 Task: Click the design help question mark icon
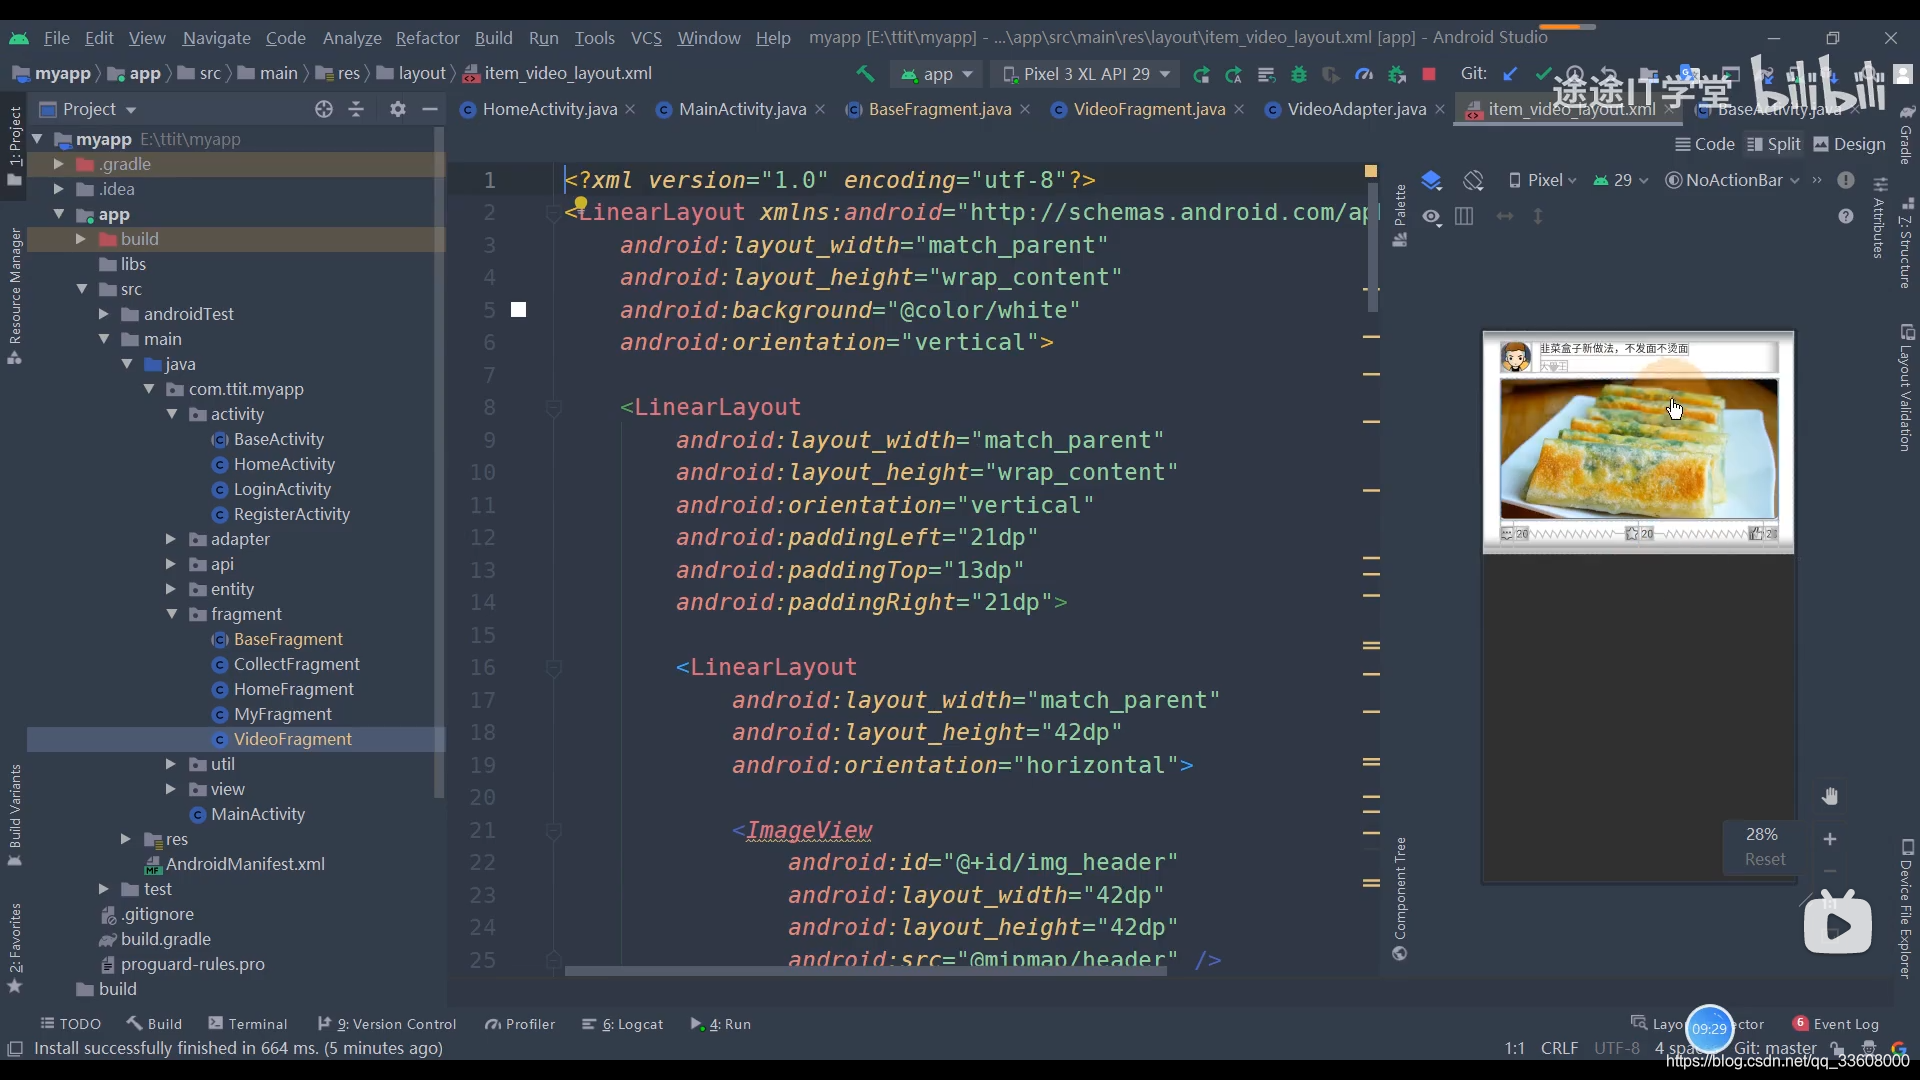click(x=1846, y=216)
